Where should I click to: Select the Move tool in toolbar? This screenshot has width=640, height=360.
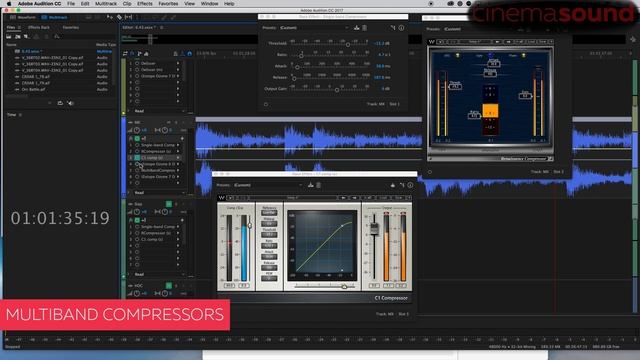(109, 17)
